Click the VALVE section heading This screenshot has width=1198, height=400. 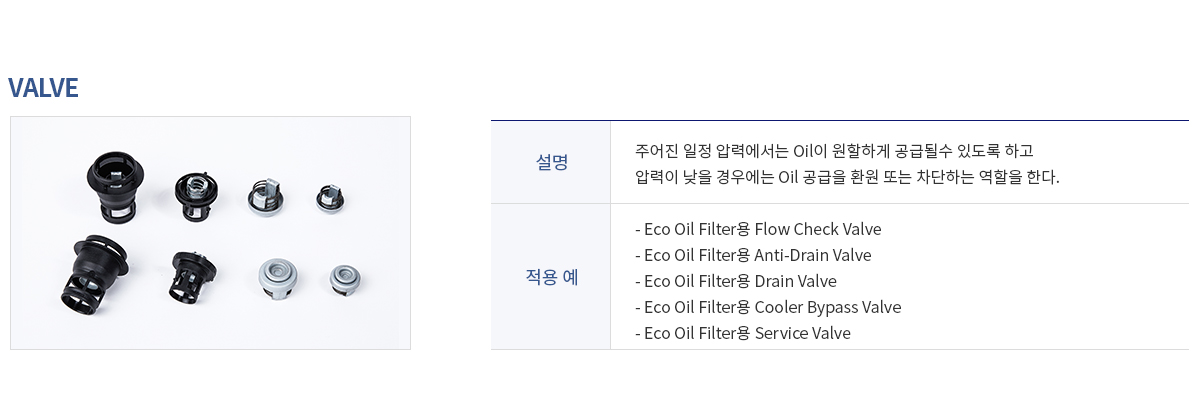coord(44,89)
